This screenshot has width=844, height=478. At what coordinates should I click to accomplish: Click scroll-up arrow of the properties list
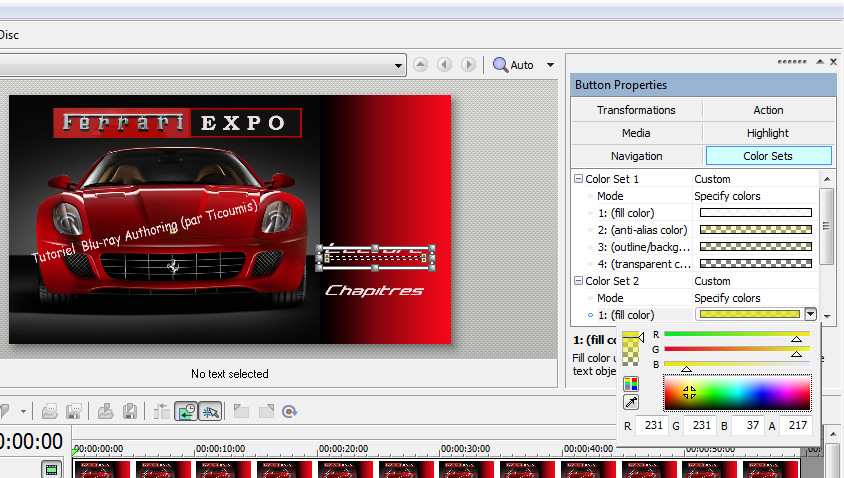827,179
